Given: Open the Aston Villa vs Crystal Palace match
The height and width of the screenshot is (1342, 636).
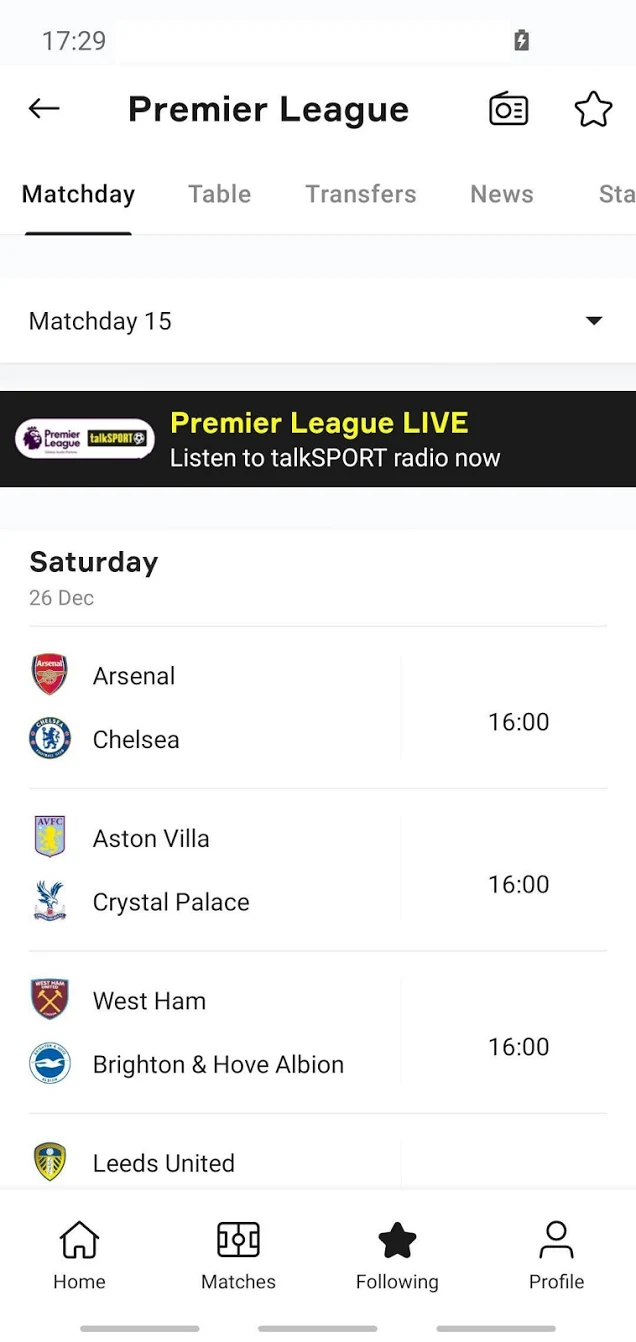Looking at the screenshot, I should 318,870.
